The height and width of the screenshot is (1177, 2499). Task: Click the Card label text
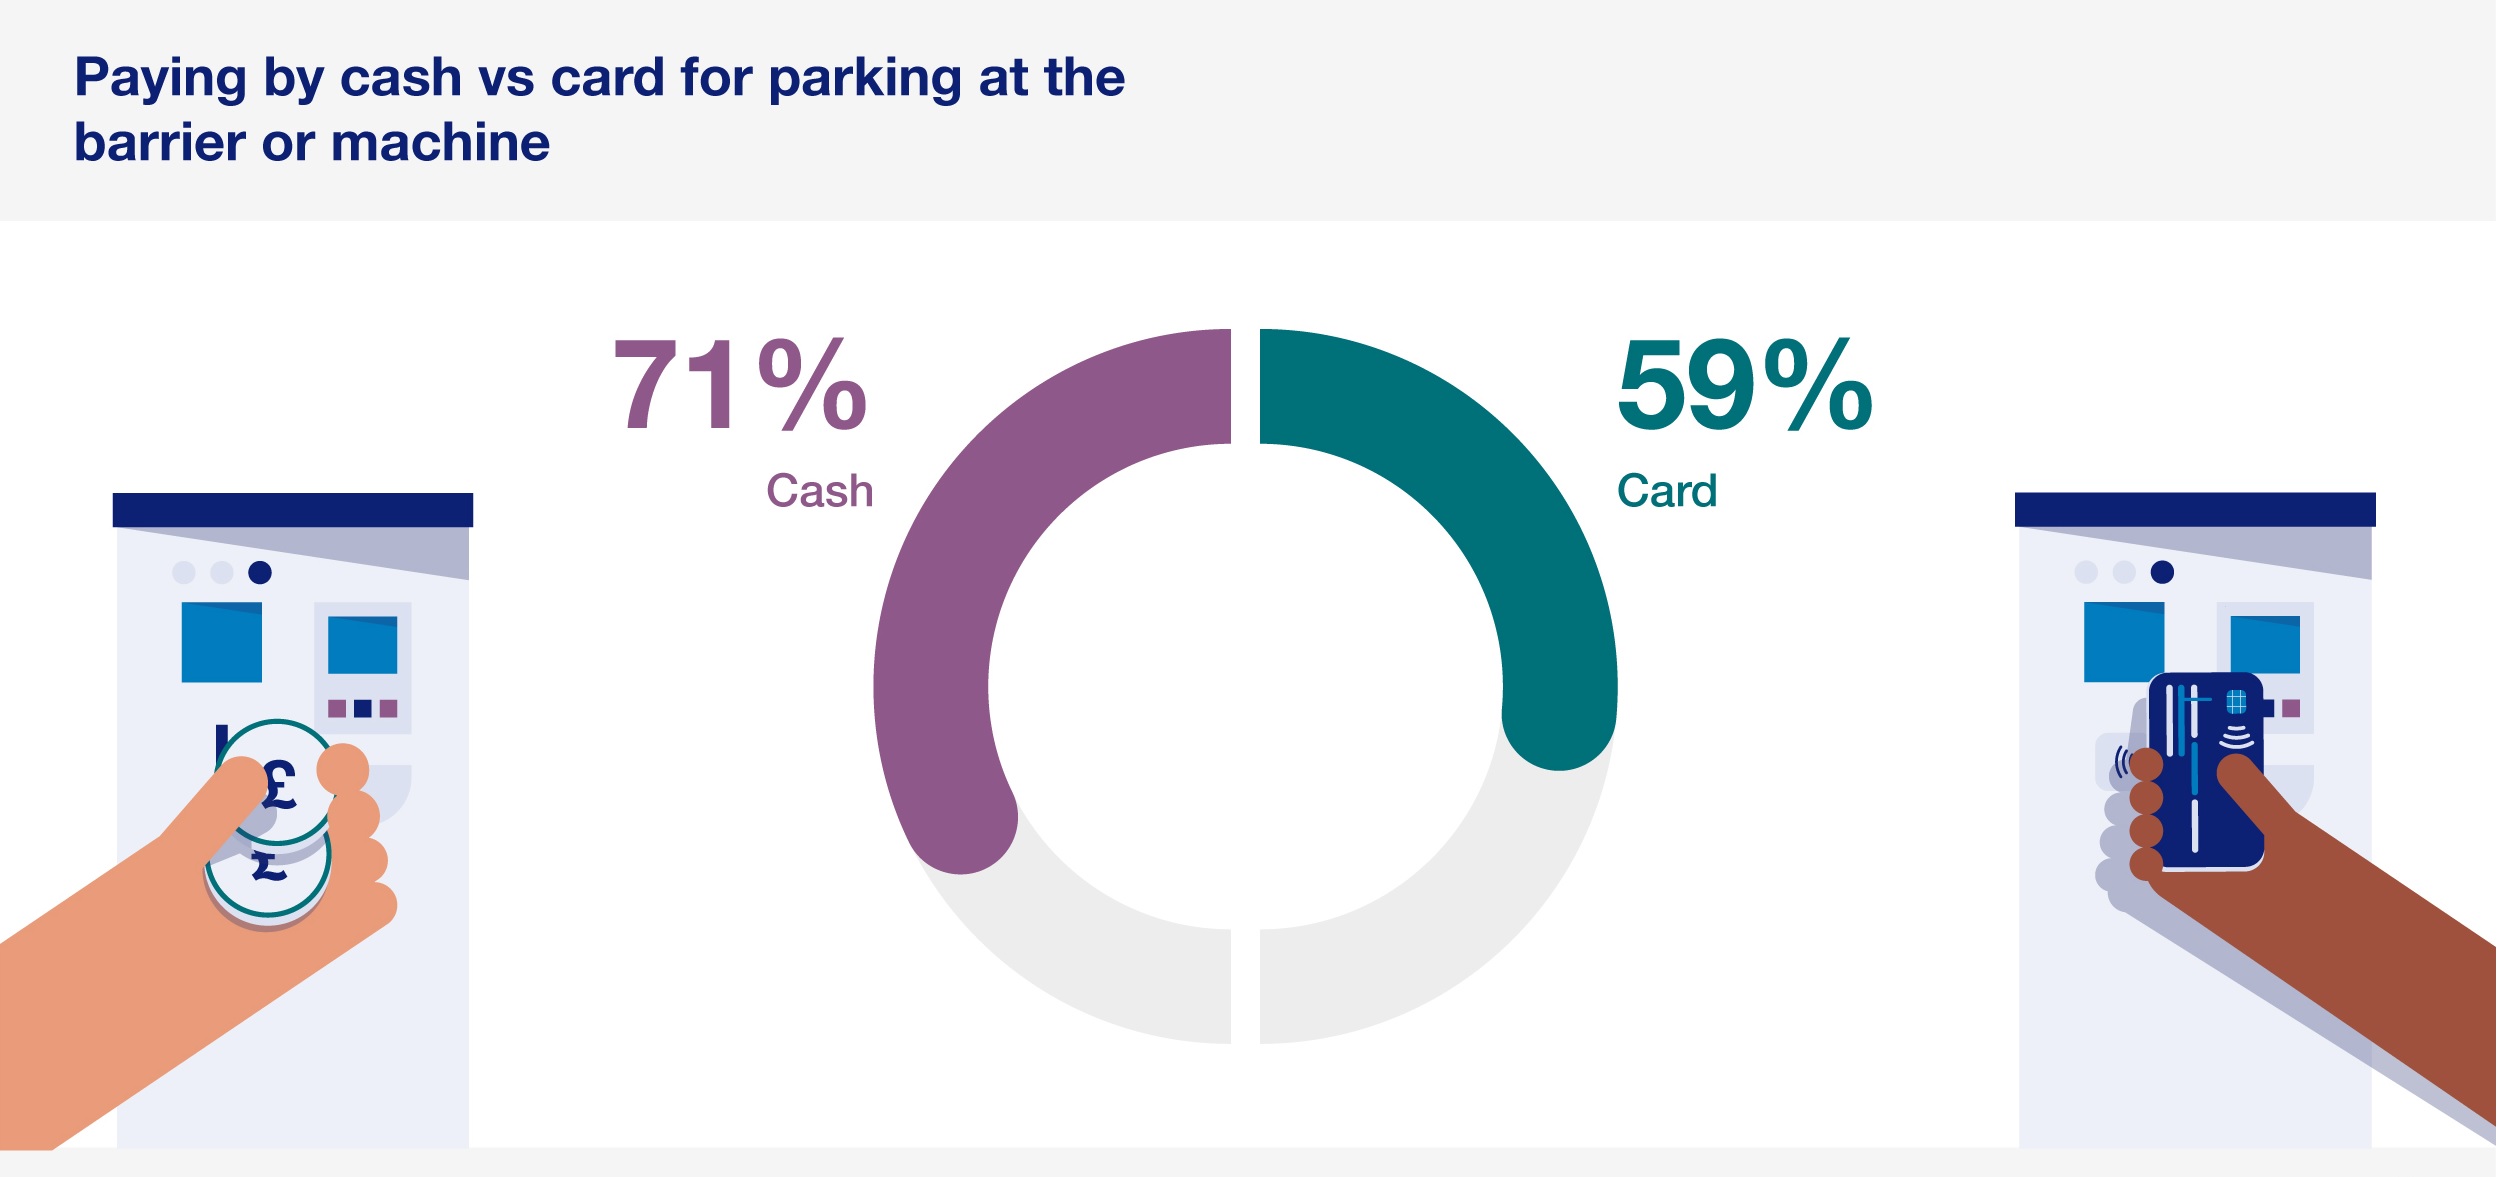1667,491
